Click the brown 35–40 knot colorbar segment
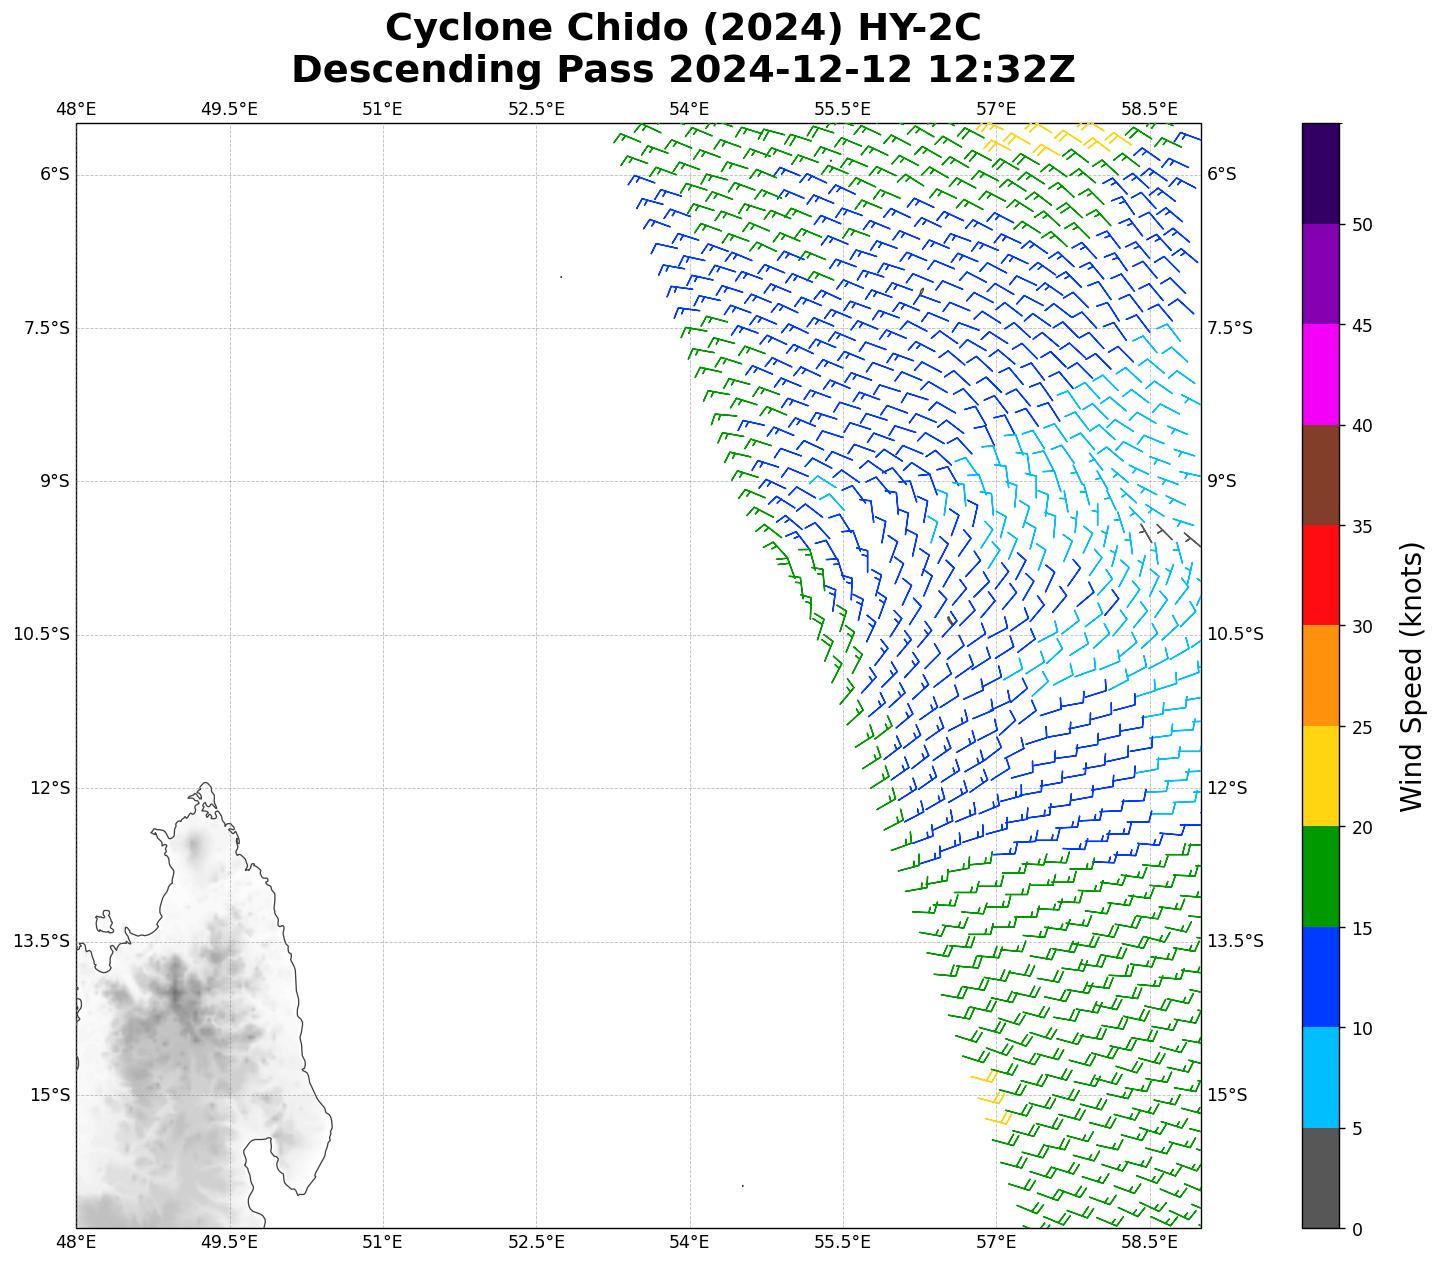Screen dimensions: 1440x1264 [x=1320, y=475]
